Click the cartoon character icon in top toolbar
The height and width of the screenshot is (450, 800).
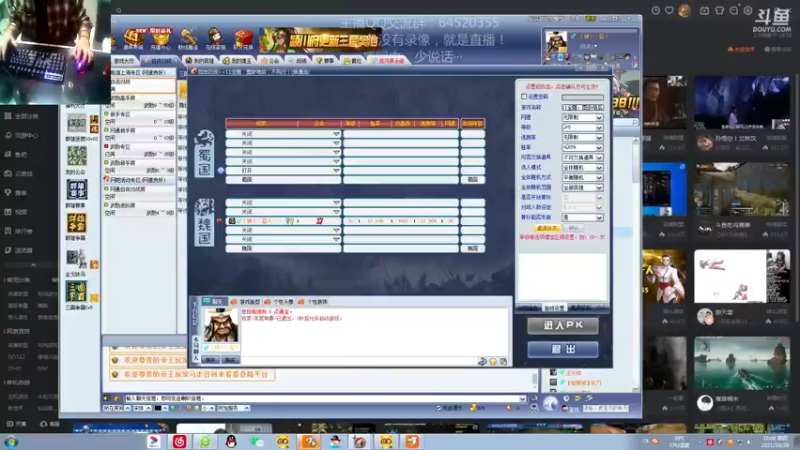click(215, 38)
